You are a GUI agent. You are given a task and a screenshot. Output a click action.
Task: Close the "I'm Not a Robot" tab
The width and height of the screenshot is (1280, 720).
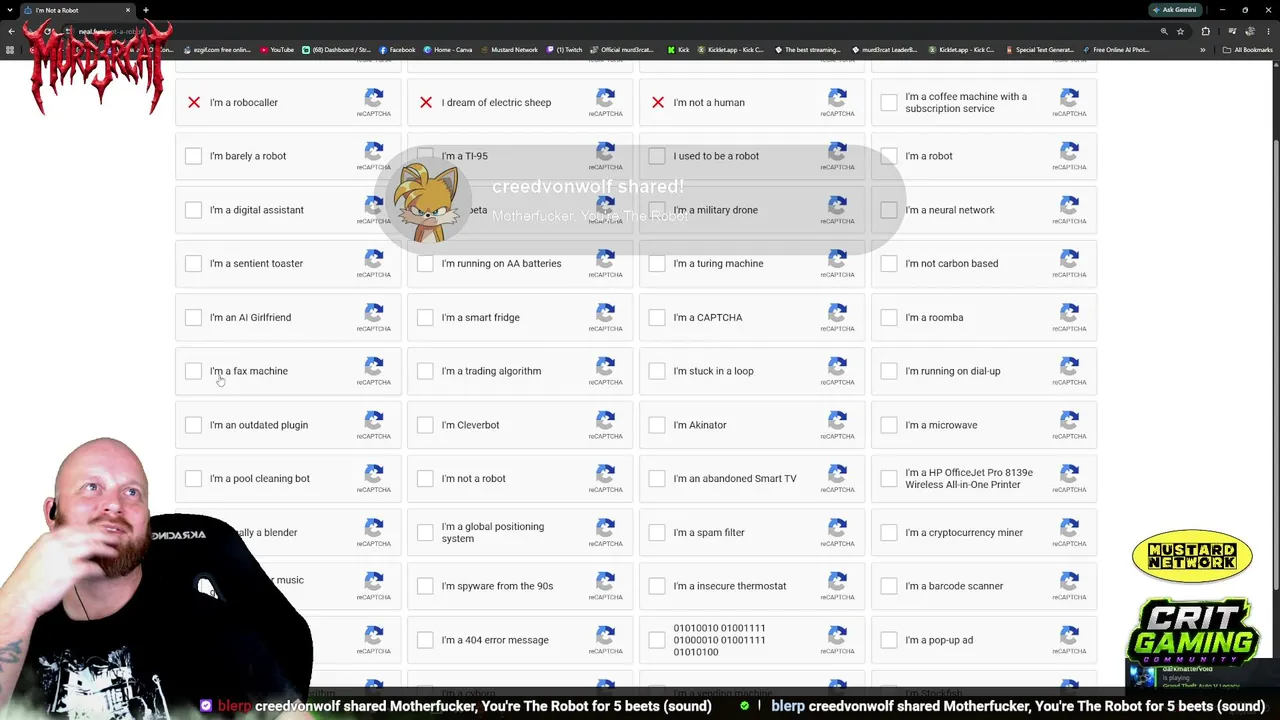tap(128, 10)
